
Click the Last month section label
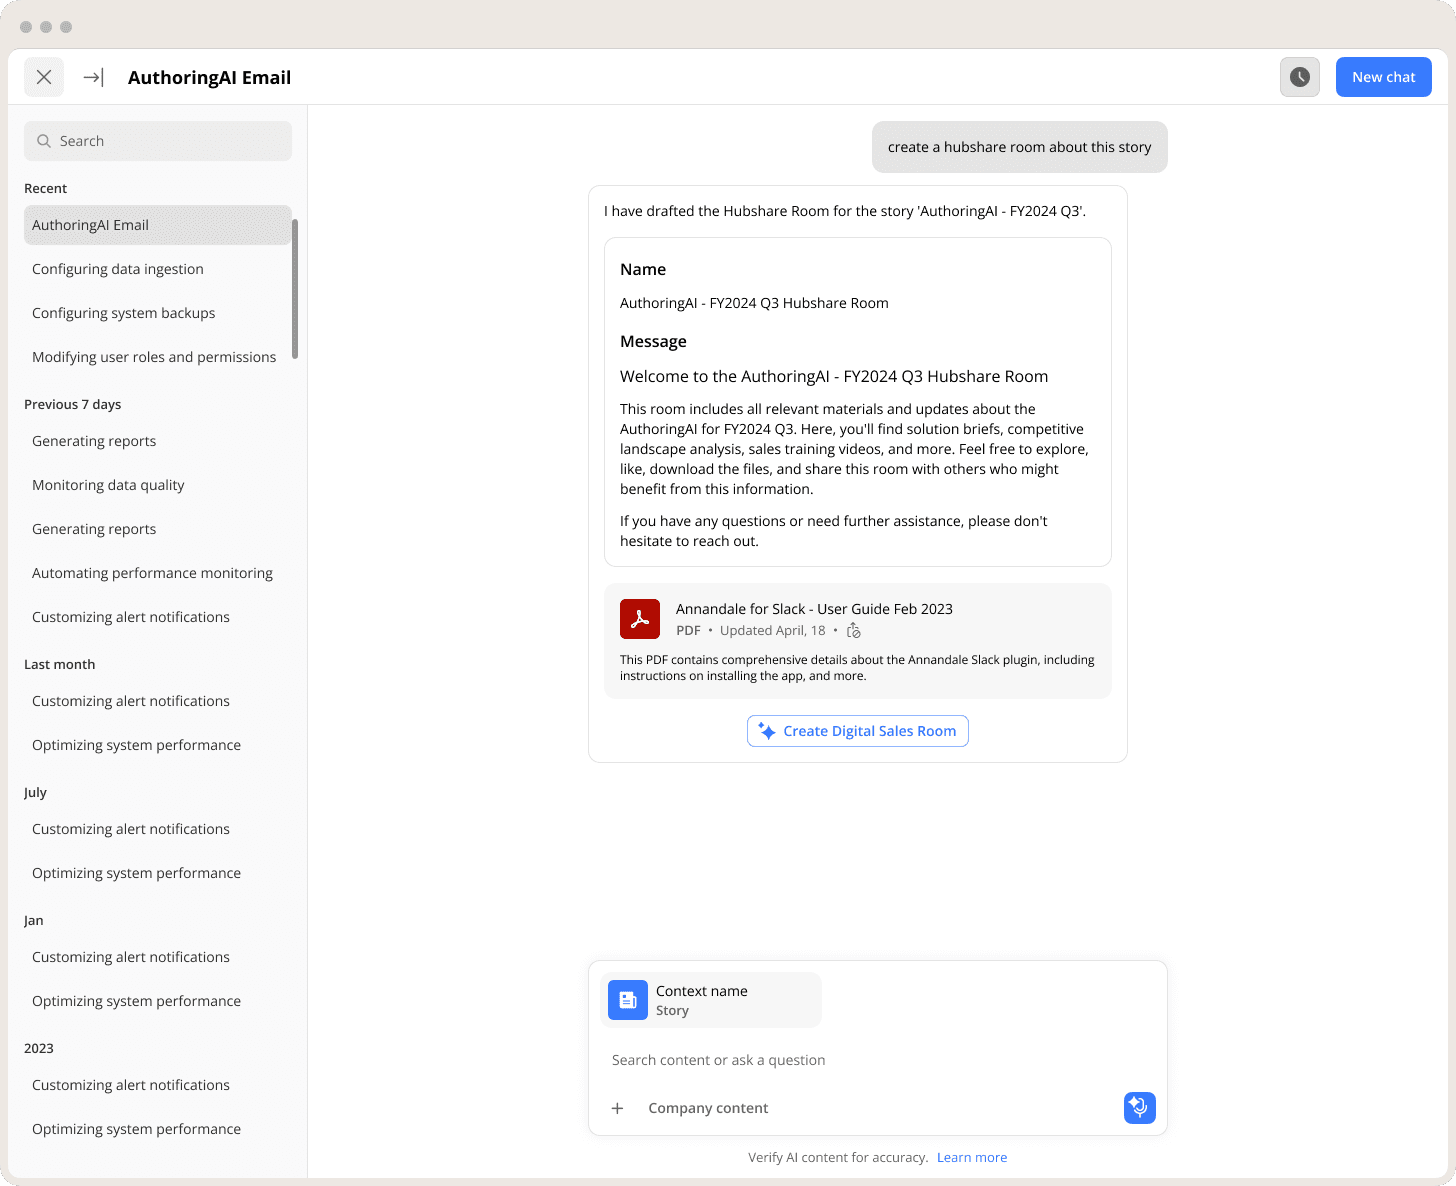click(x=60, y=664)
